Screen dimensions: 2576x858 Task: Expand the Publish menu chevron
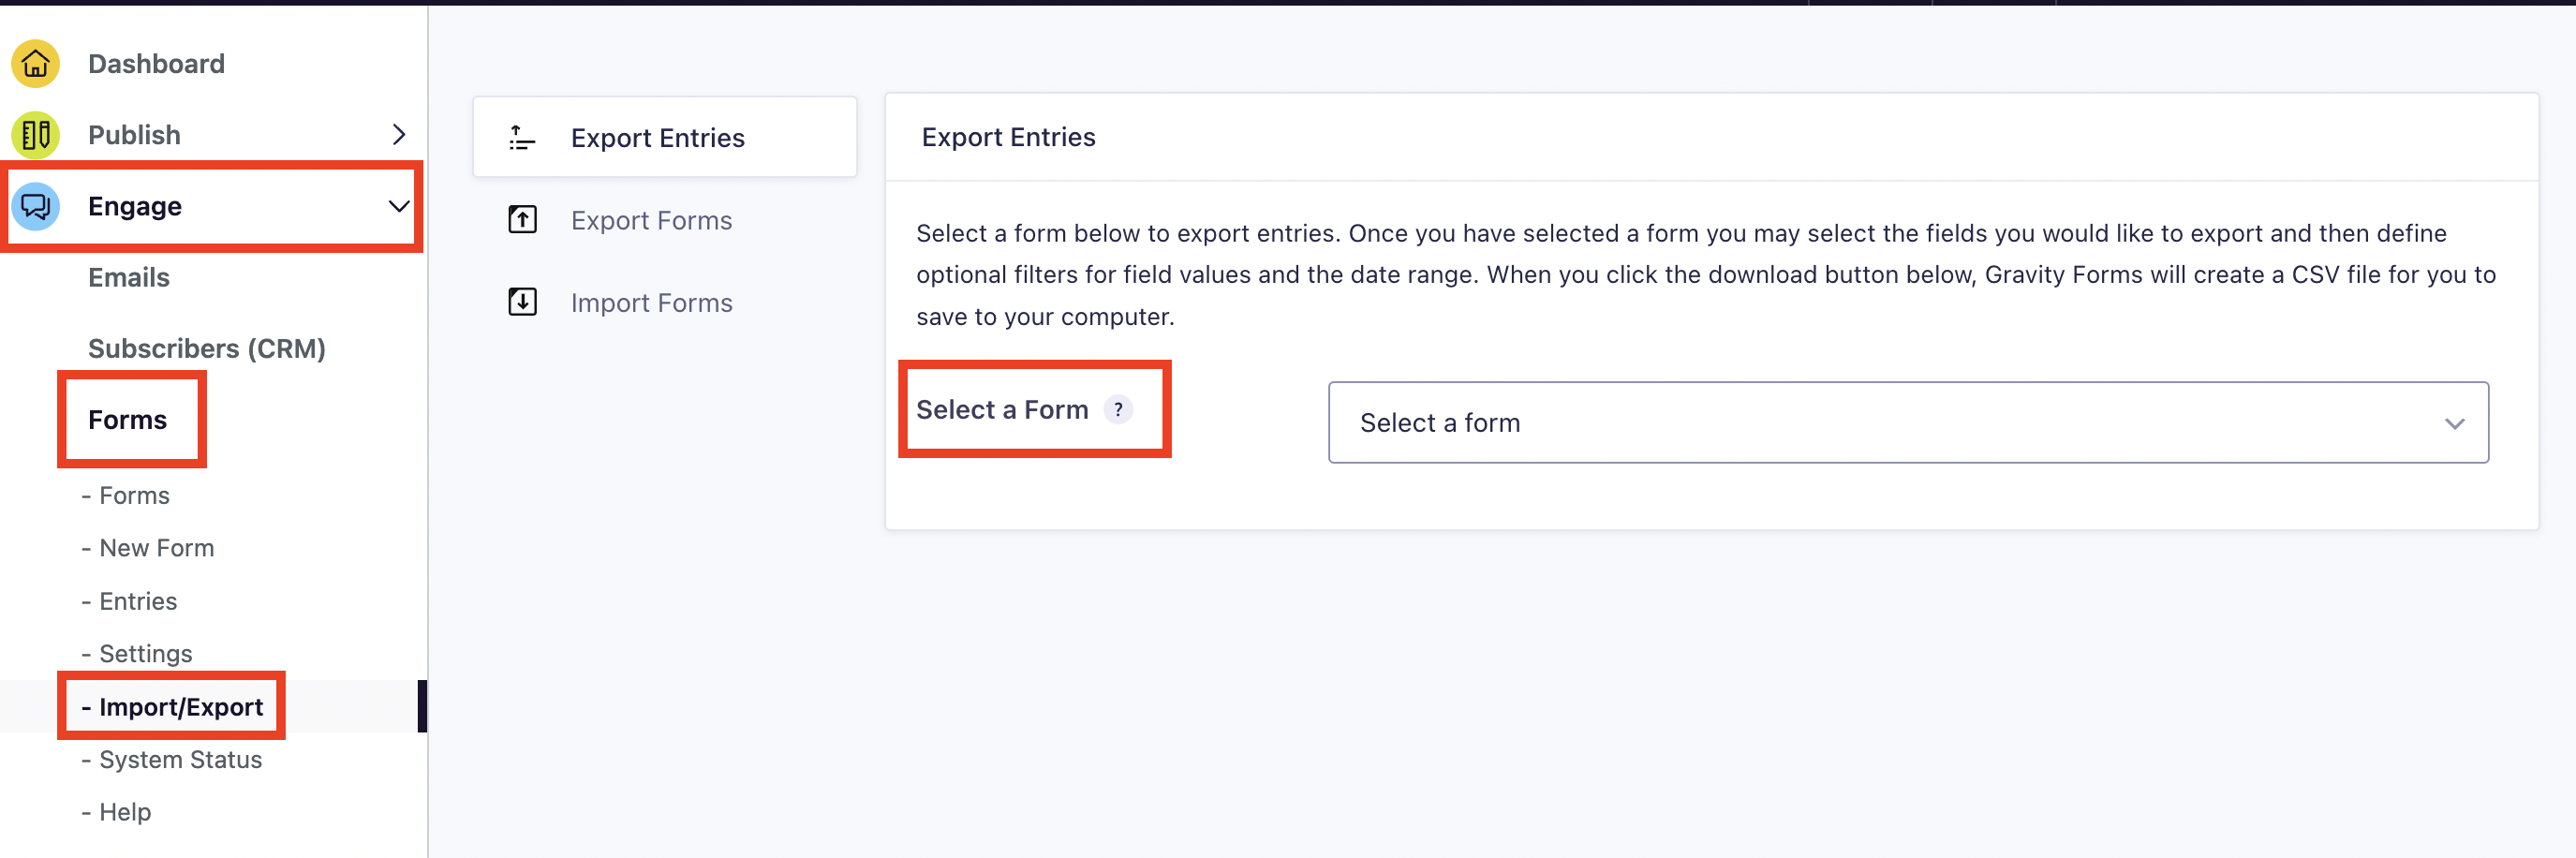click(399, 135)
